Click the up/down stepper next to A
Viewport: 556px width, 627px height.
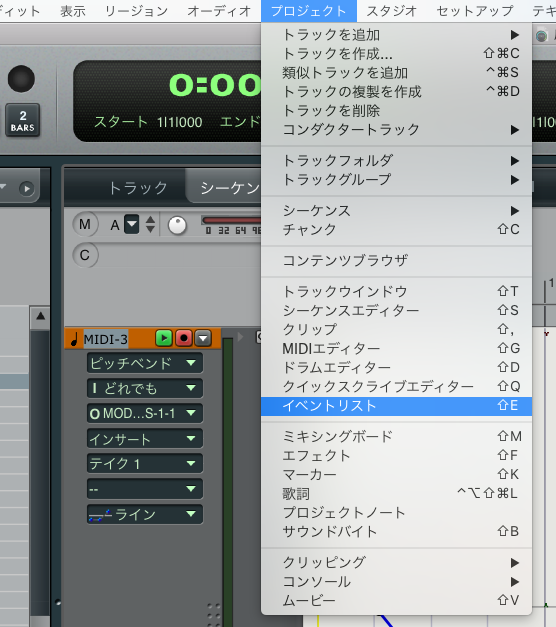click(x=150, y=224)
